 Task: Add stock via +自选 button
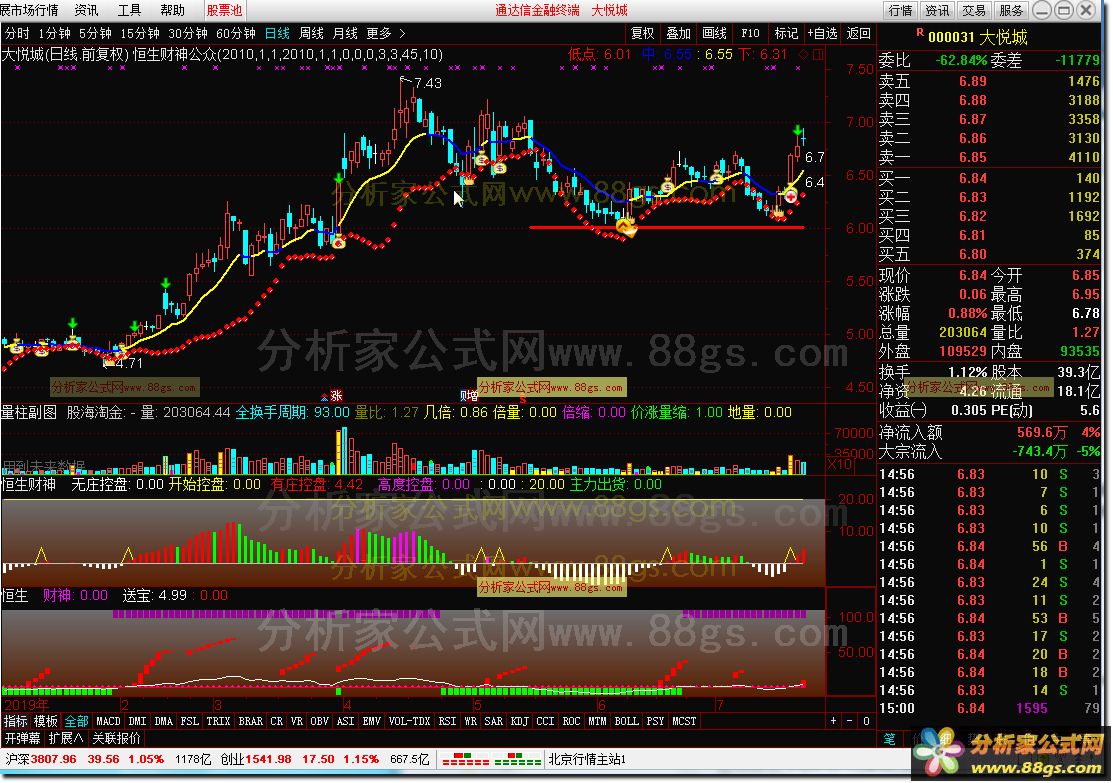(822, 33)
